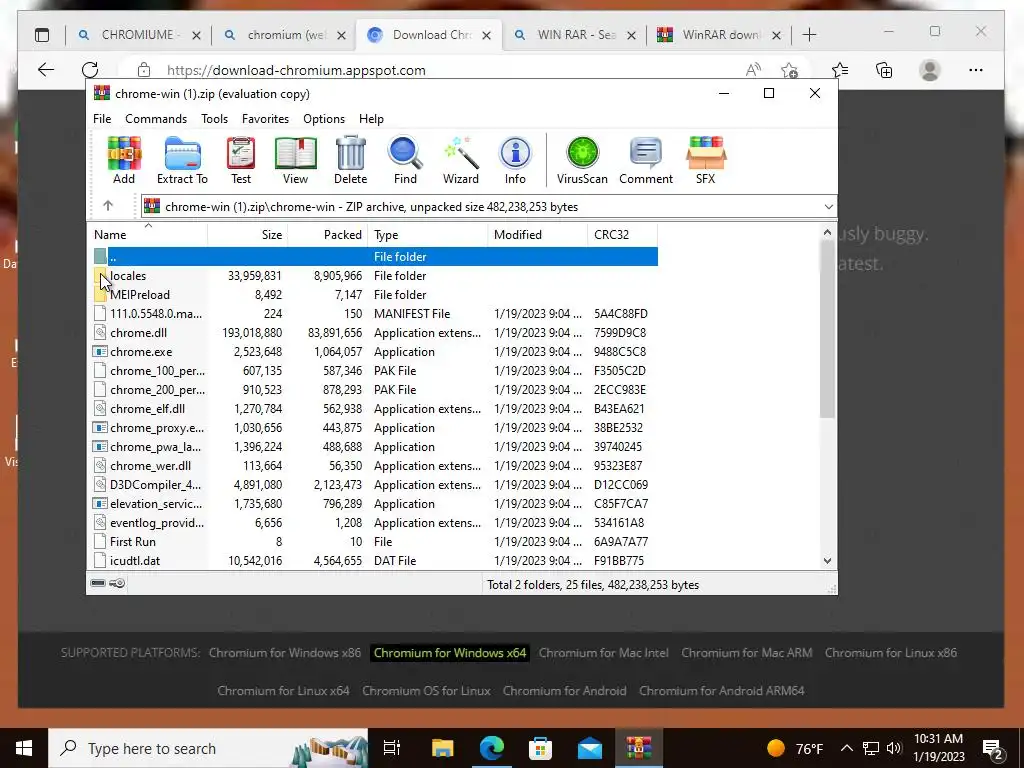Open the Tools menu
This screenshot has height=768, width=1024.
(214, 119)
